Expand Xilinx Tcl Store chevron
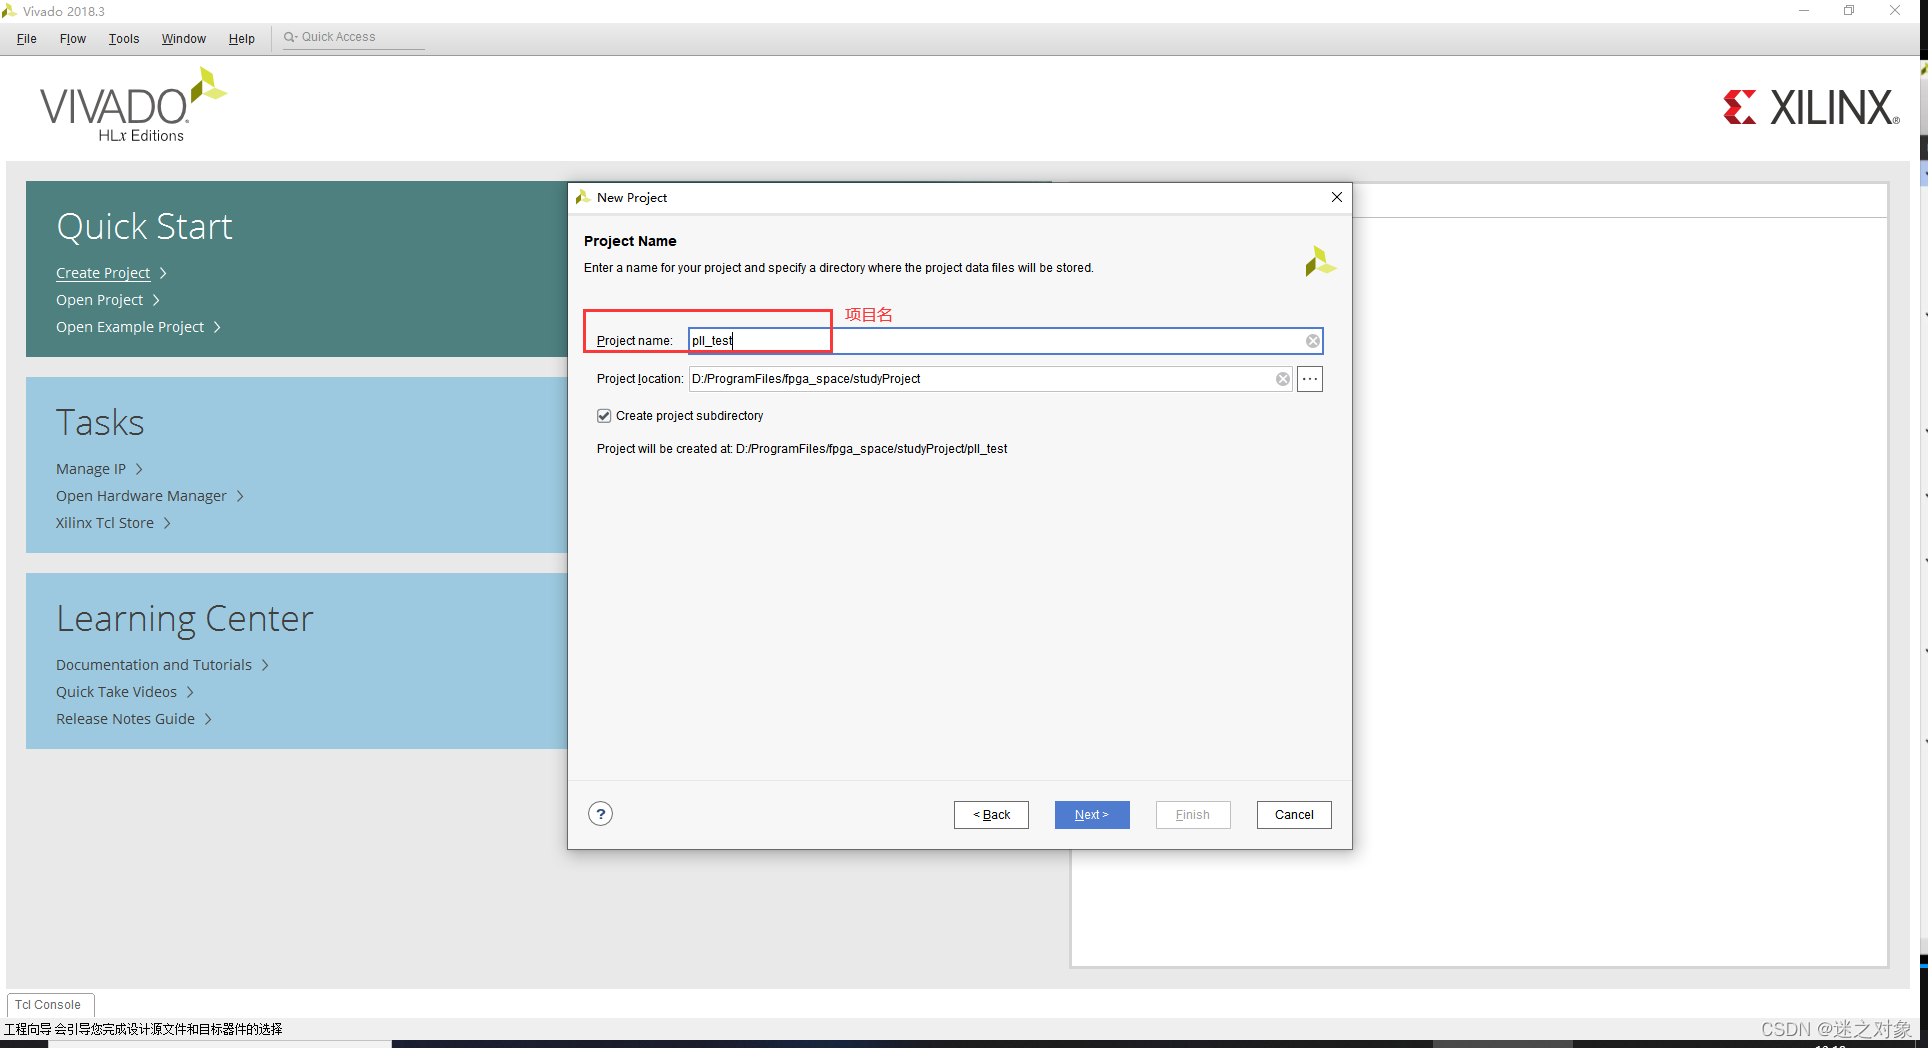 167,523
